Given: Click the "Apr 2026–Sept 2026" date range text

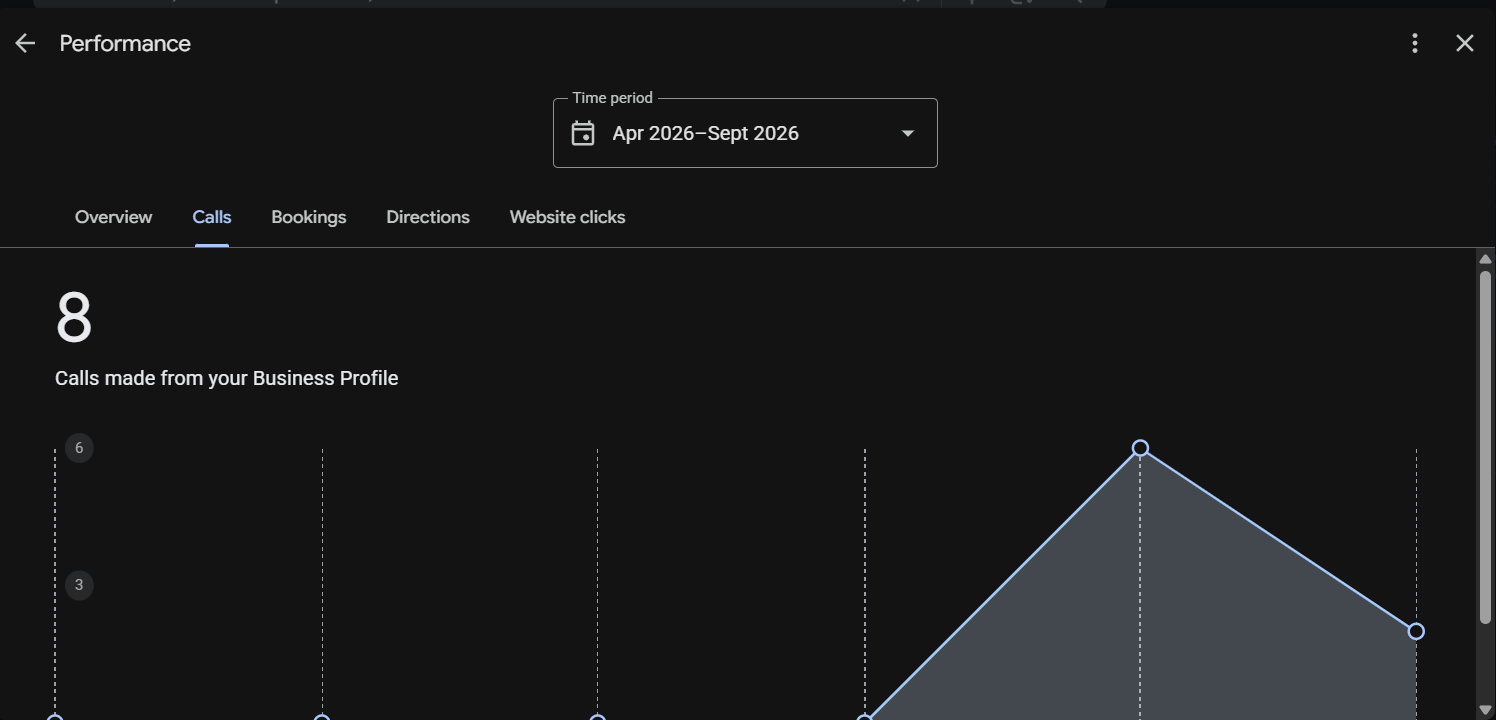Looking at the screenshot, I should 706,133.
